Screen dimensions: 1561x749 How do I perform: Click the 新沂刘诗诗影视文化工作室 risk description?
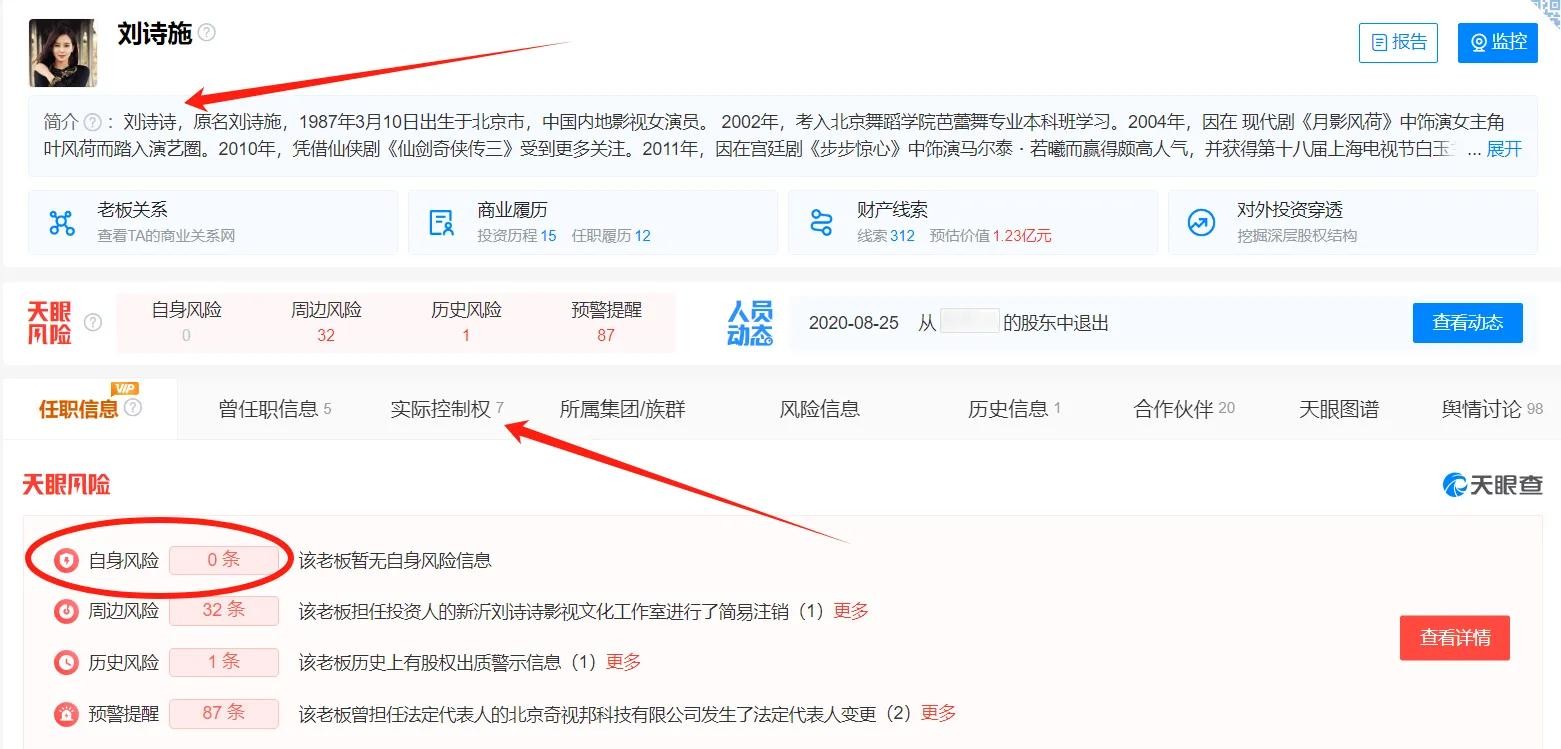pos(561,611)
